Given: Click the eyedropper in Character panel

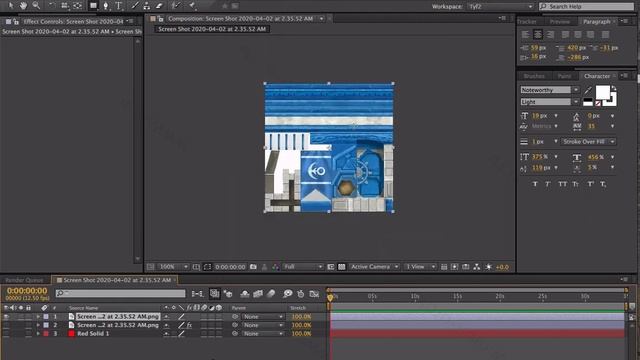Looking at the screenshot, I should click(588, 90).
